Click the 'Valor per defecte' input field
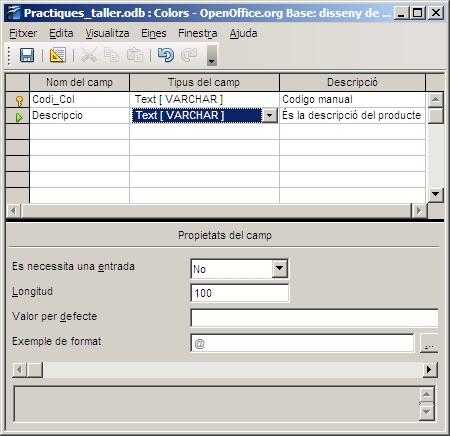 314,318
